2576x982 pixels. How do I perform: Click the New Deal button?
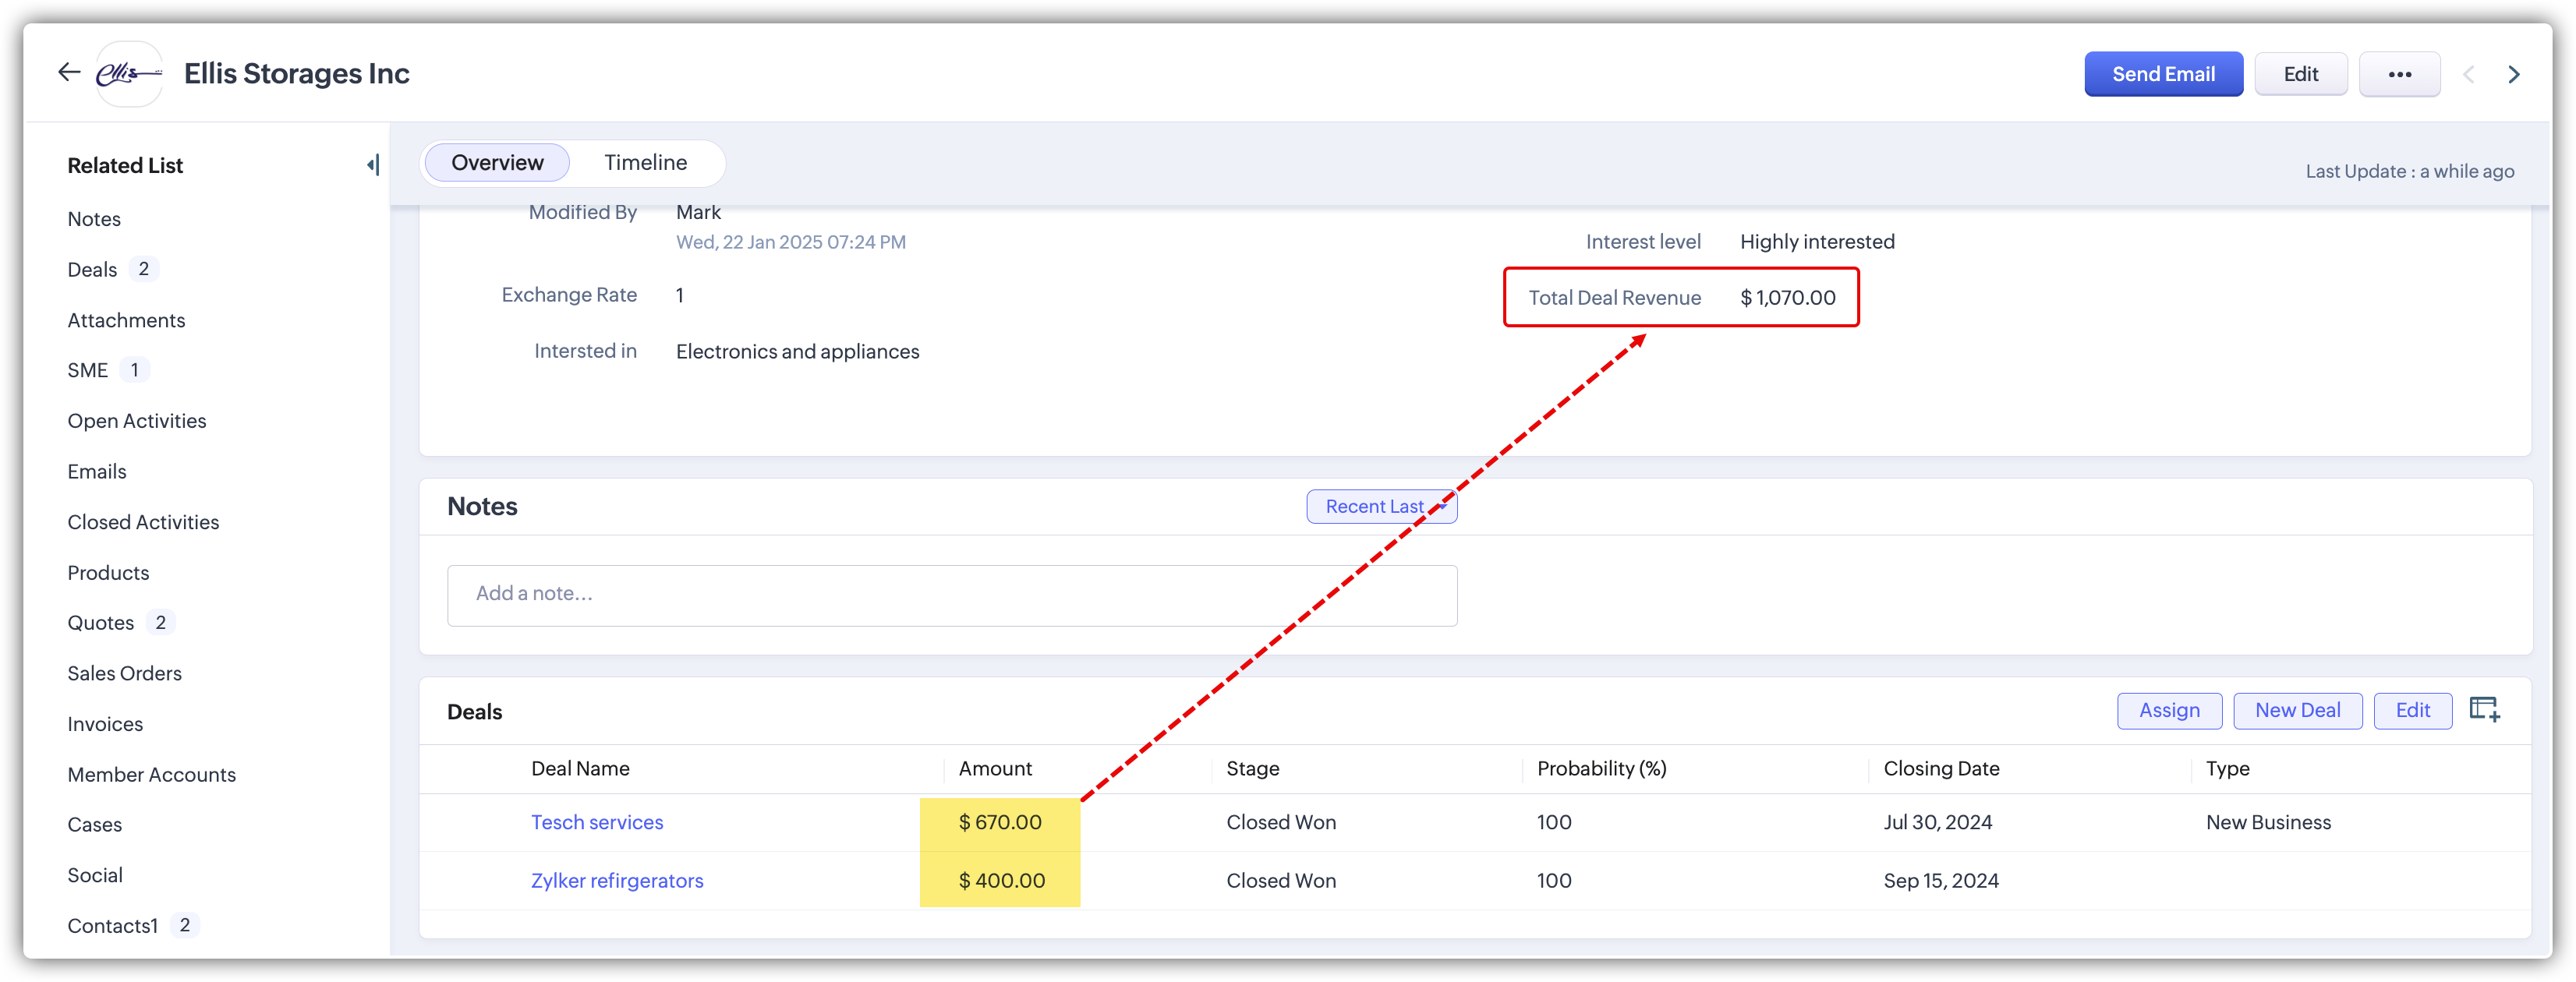2296,710
